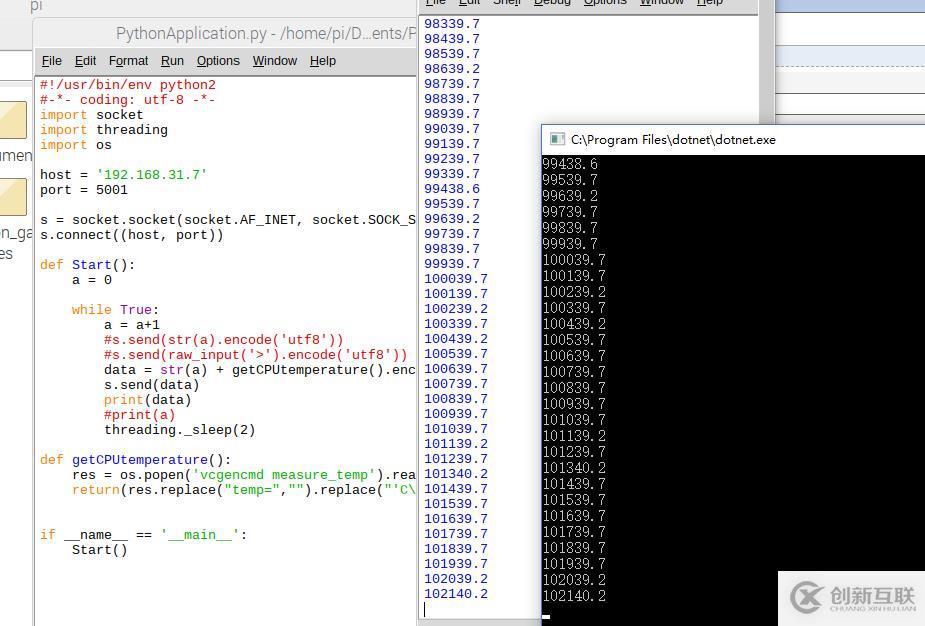Click the 'a = 0' line

point(91,280)
